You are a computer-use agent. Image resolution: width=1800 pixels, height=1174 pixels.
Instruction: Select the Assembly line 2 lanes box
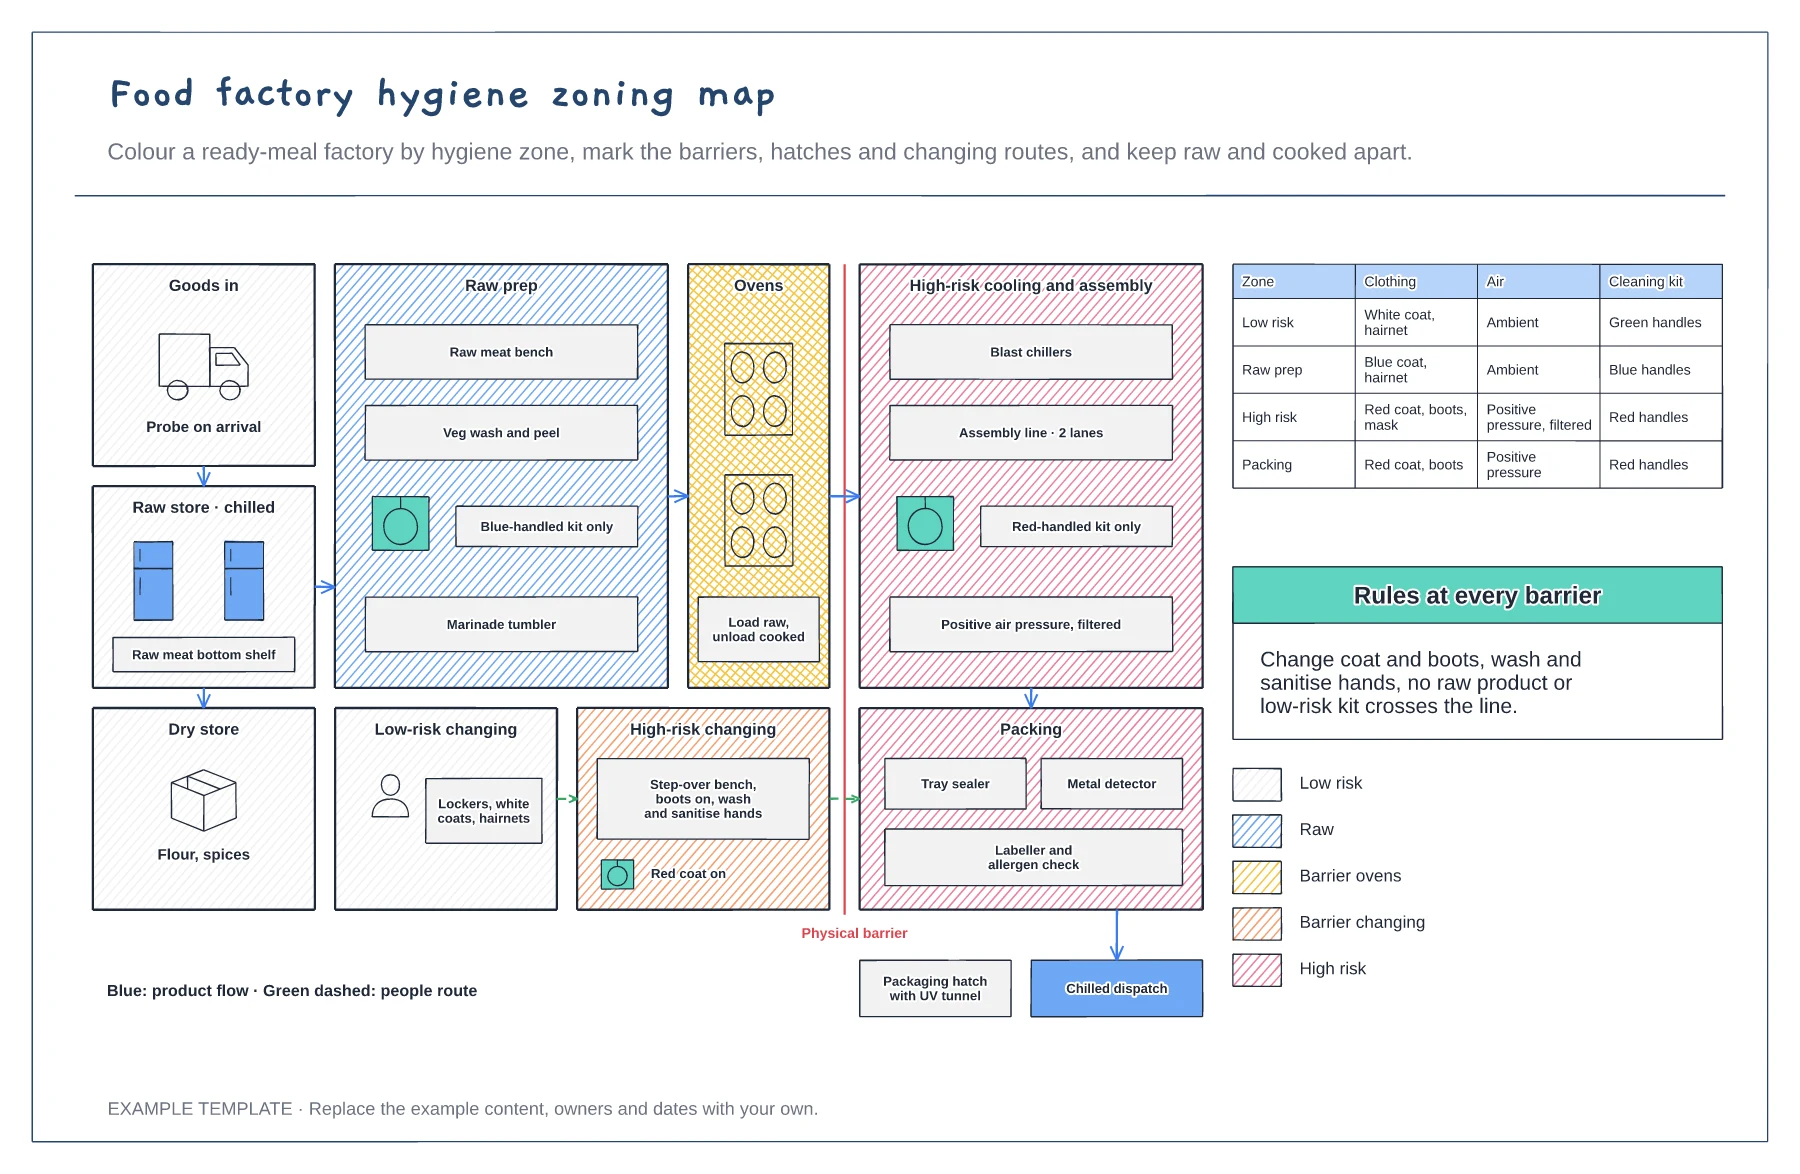[1031, 433]
